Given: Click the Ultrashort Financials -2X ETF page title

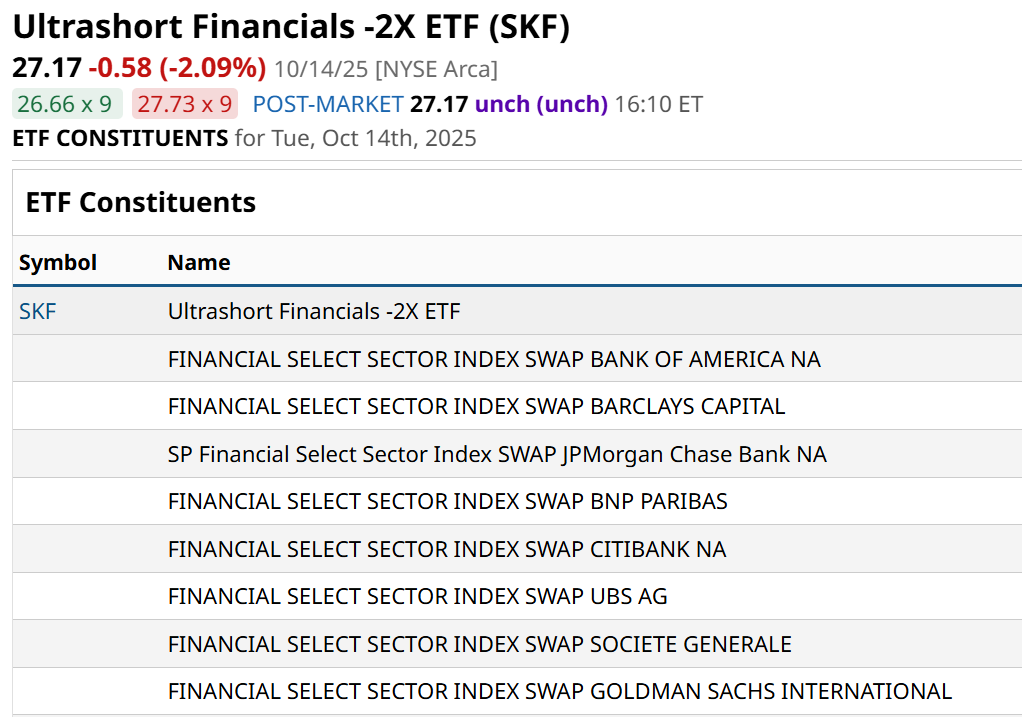Looking at the screenshot, I should pyautogui.click(x=291, y=26).
